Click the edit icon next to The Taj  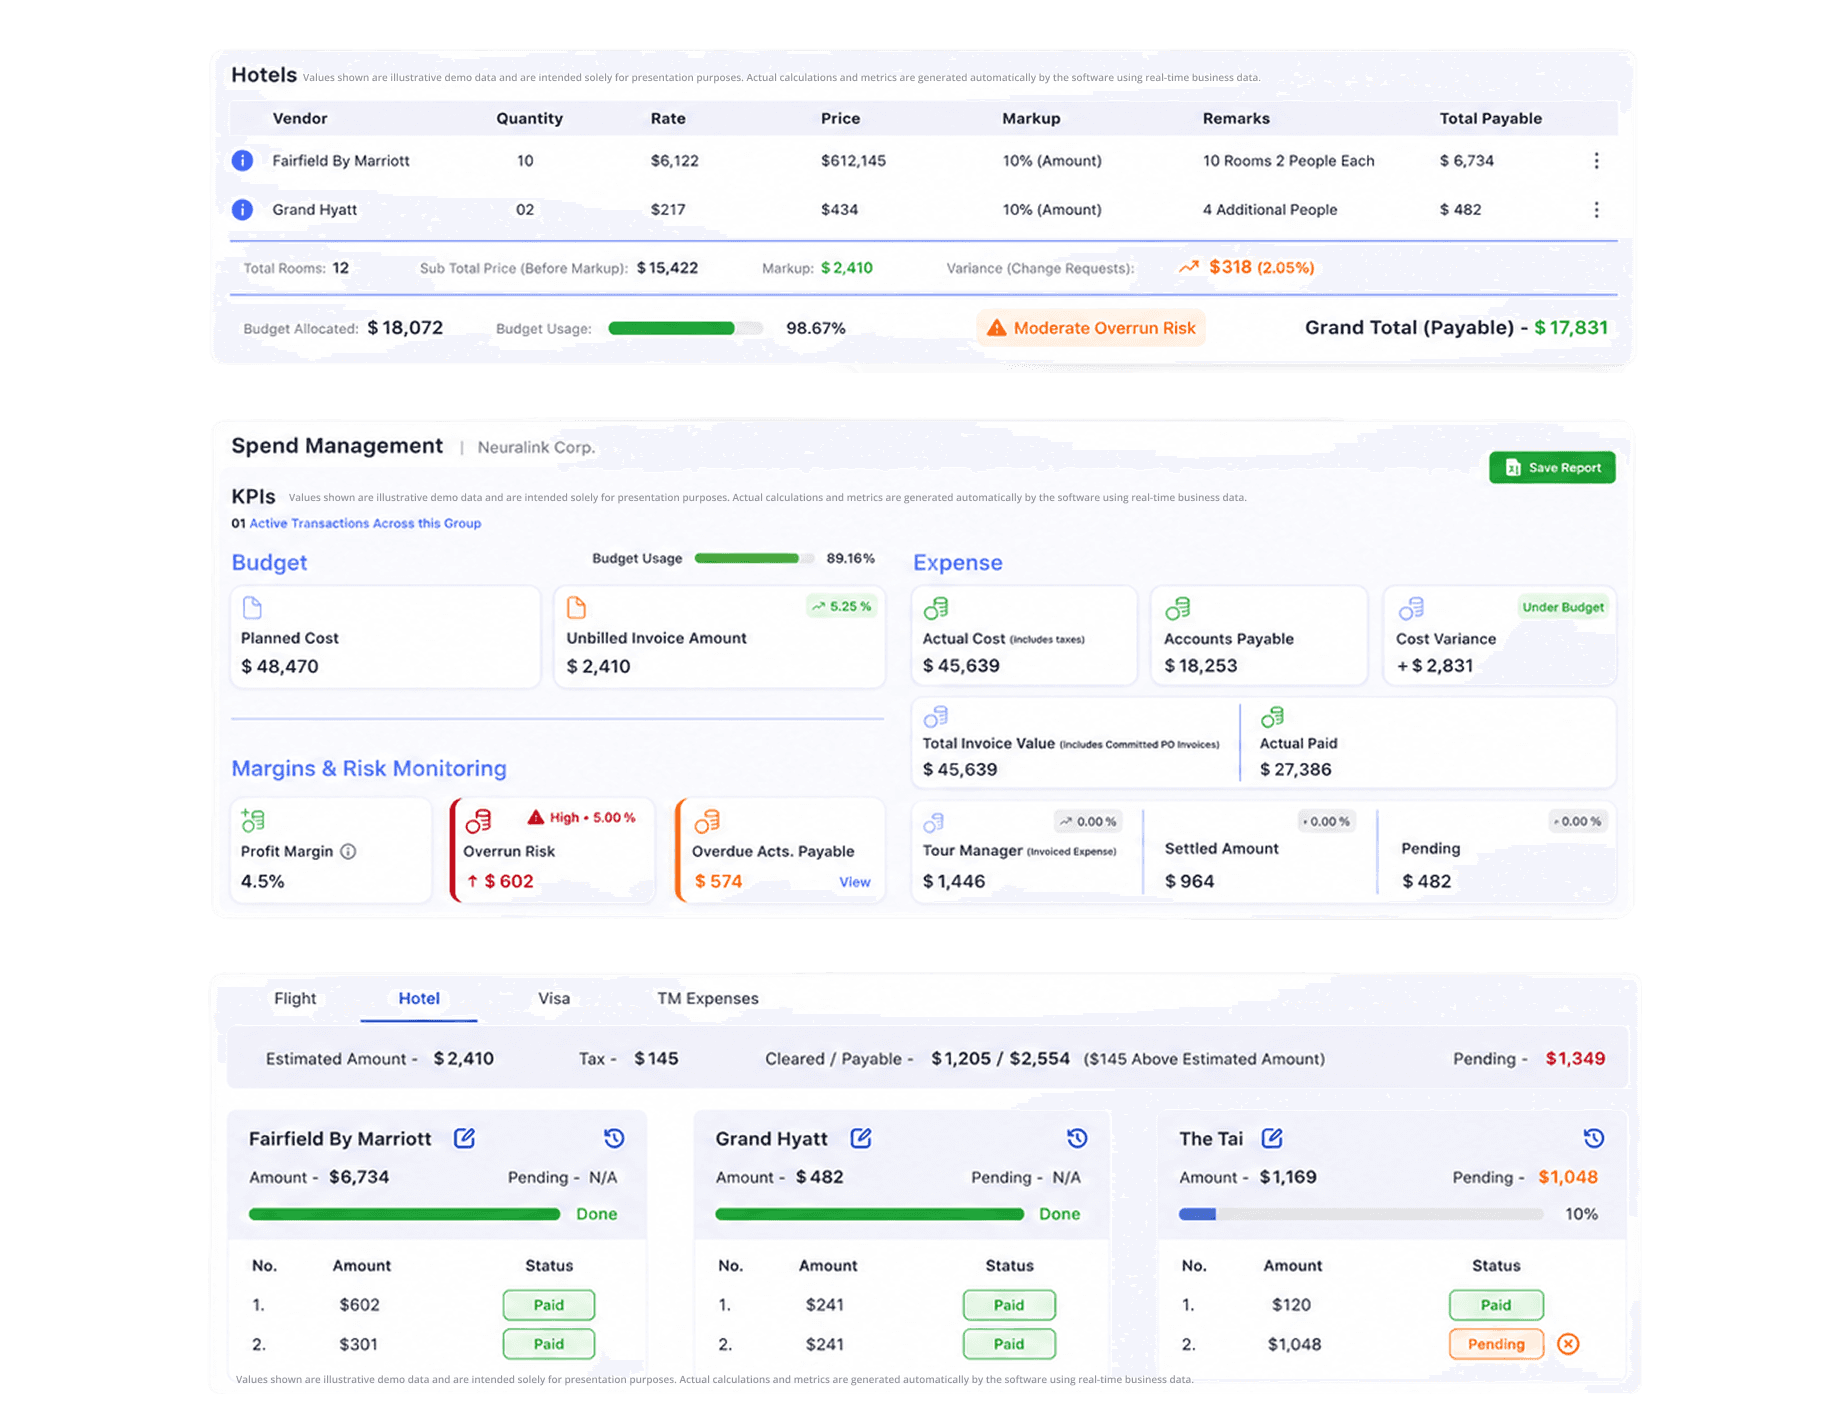tap(1272, 1138)
